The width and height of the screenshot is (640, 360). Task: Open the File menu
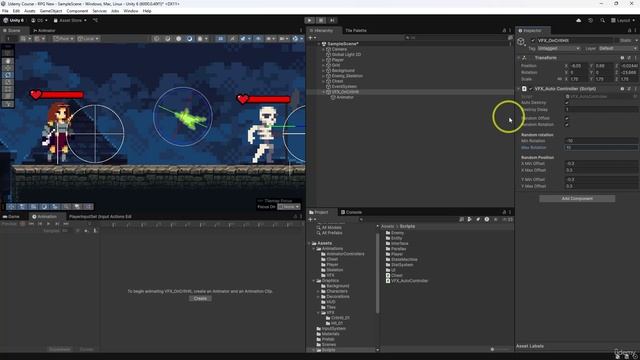tap(5, 11)
